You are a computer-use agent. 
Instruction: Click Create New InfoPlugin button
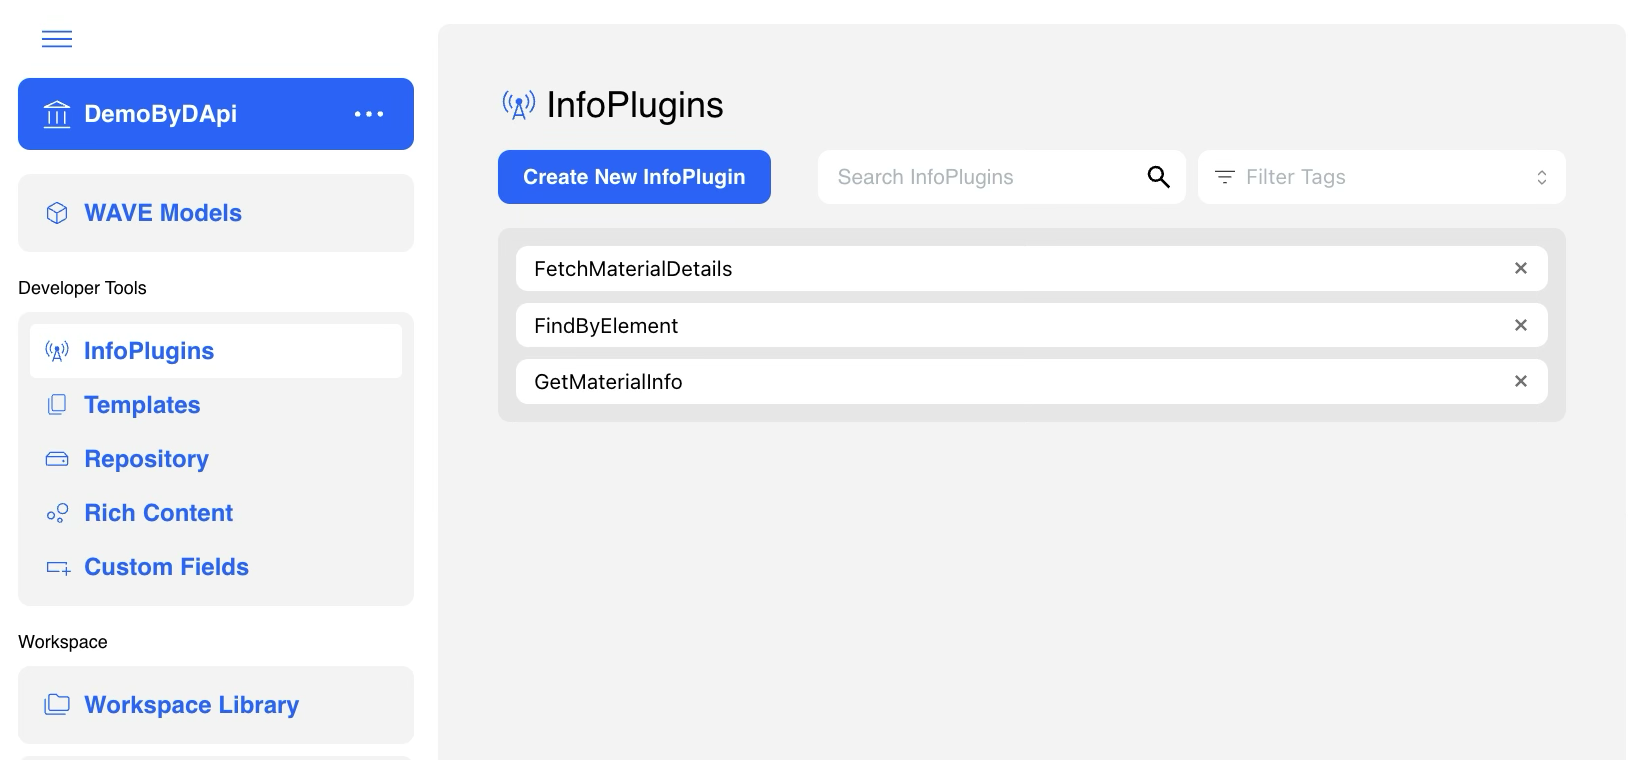click(634, 177)
